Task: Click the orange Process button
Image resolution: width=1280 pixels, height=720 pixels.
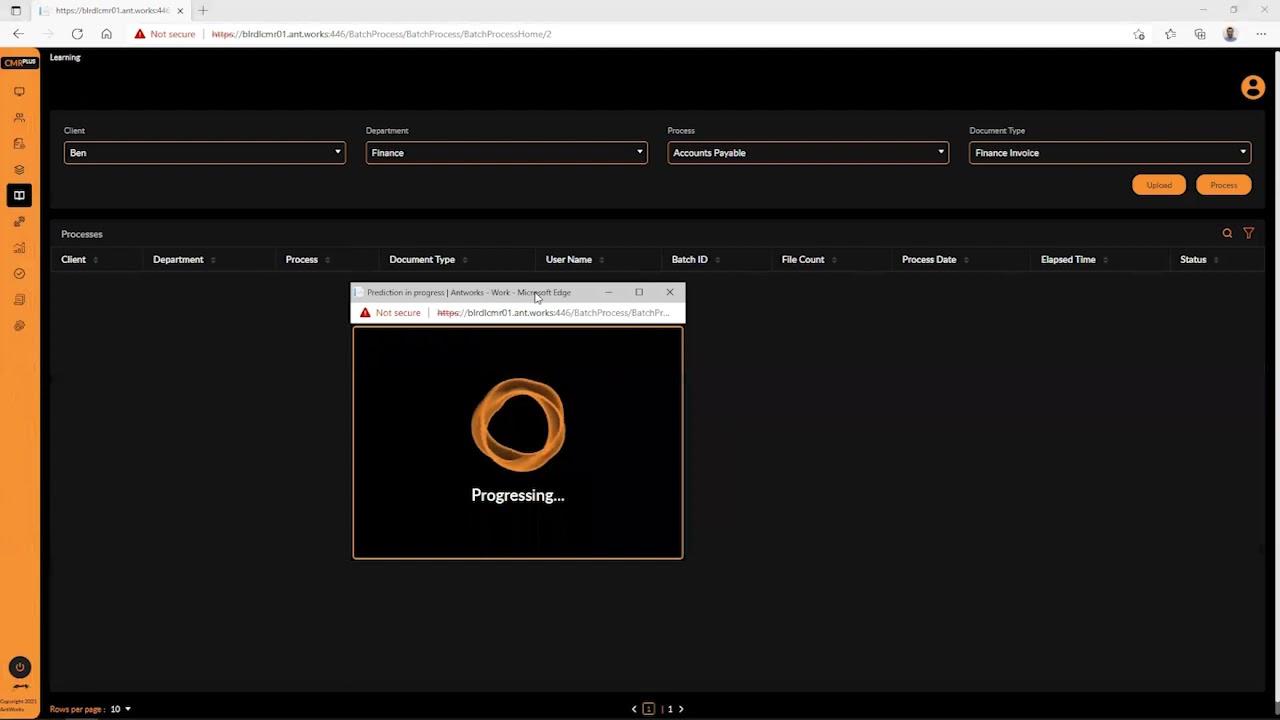Action: (x=1224, y=185)
